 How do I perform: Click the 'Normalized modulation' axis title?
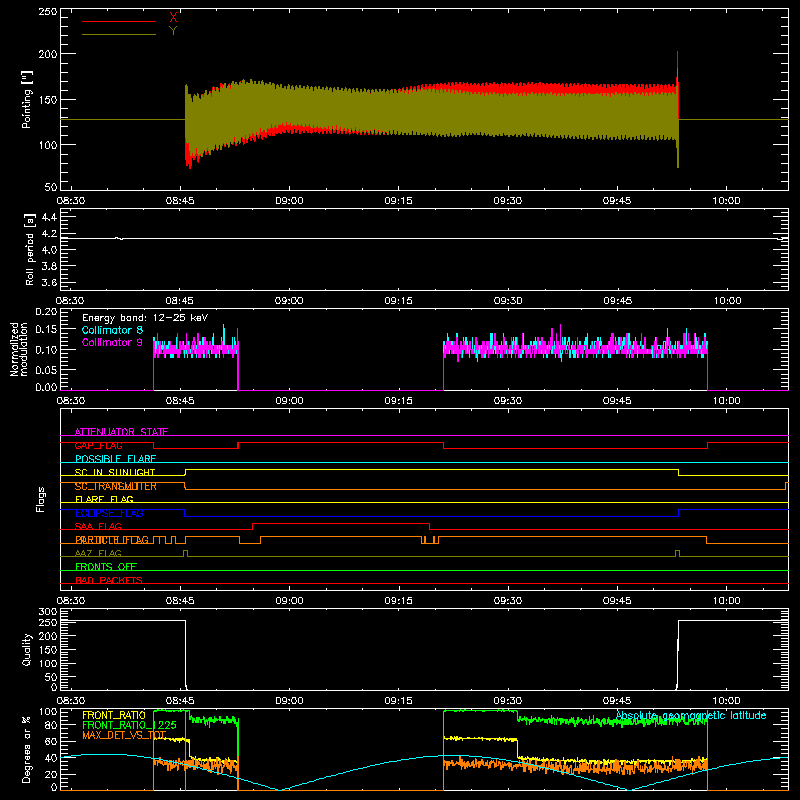[x=19, y=349]
